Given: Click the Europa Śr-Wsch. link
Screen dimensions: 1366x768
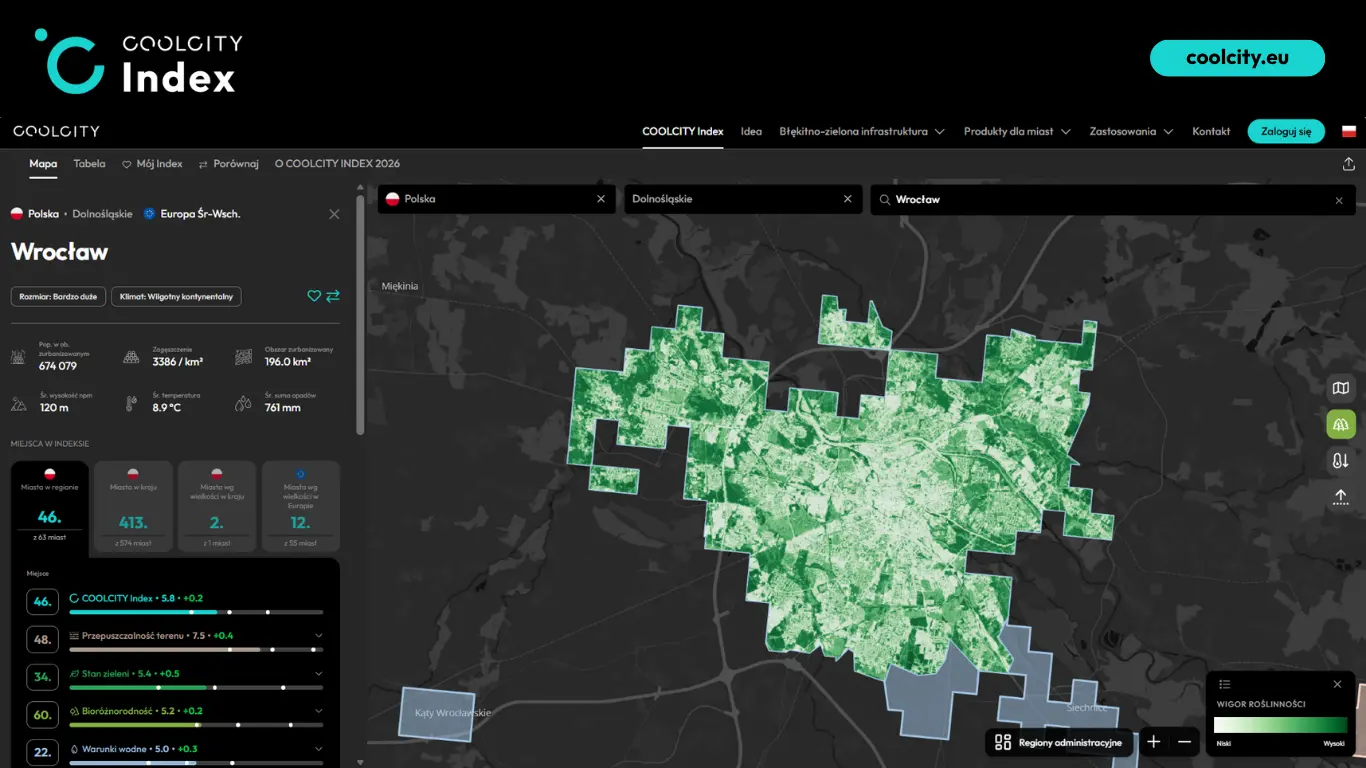Looking at the screenshot, I should [x=200, y=214].
